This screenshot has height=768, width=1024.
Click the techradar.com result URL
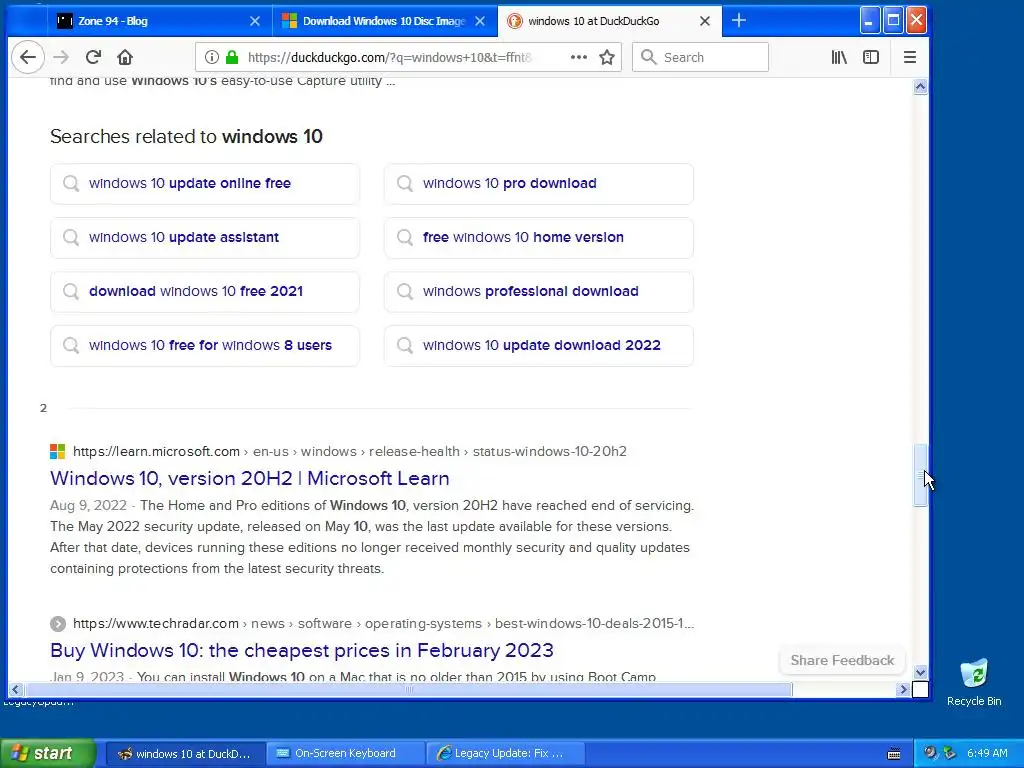pyautogui.click(x=383, y=624)
